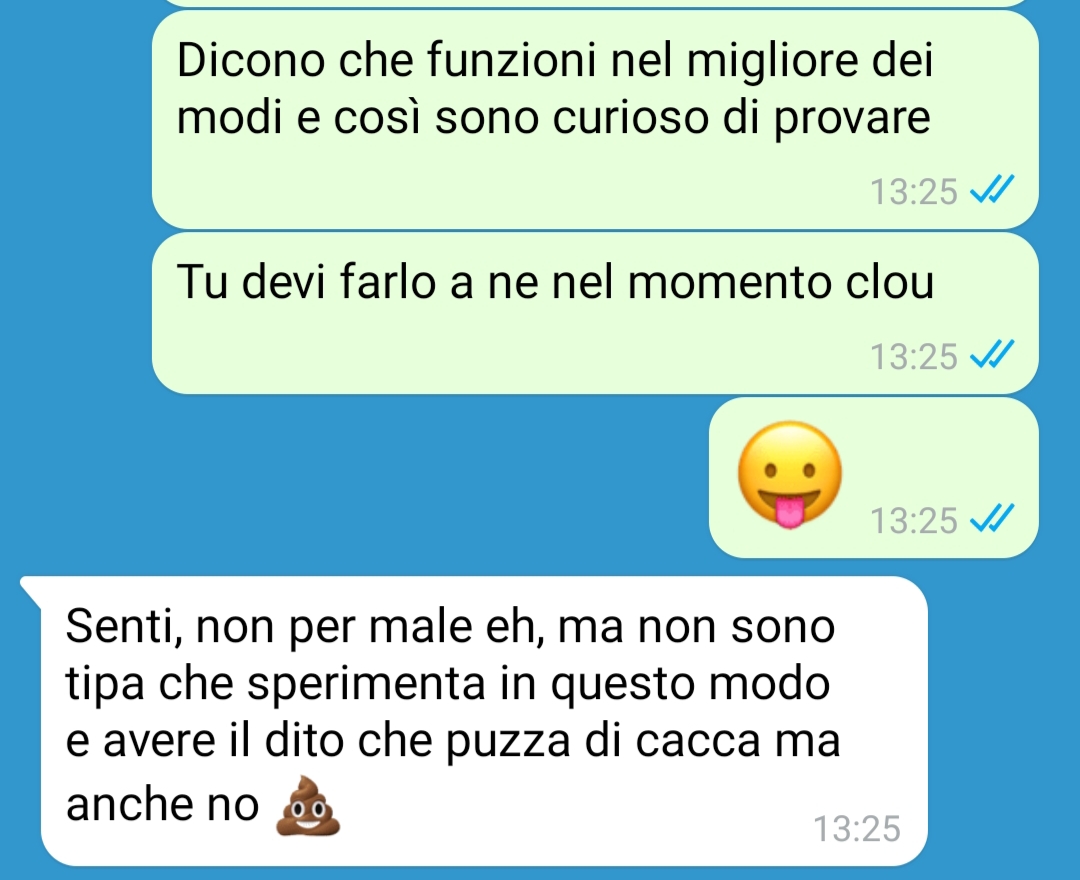Tap the 13:25 timestamp of first sent message
This screenshot has width=1080, height=880.
click(913, 191)
